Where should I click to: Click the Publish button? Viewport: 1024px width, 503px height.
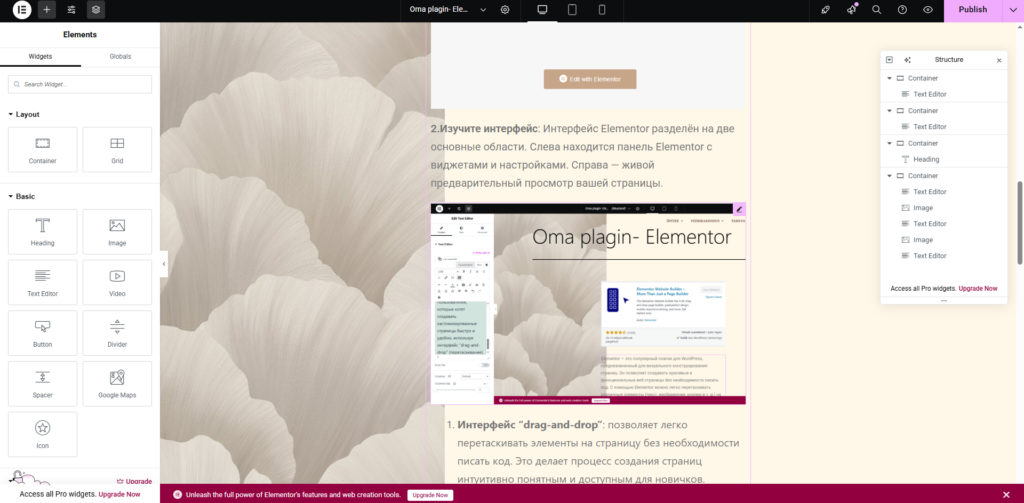coord(972,10)
